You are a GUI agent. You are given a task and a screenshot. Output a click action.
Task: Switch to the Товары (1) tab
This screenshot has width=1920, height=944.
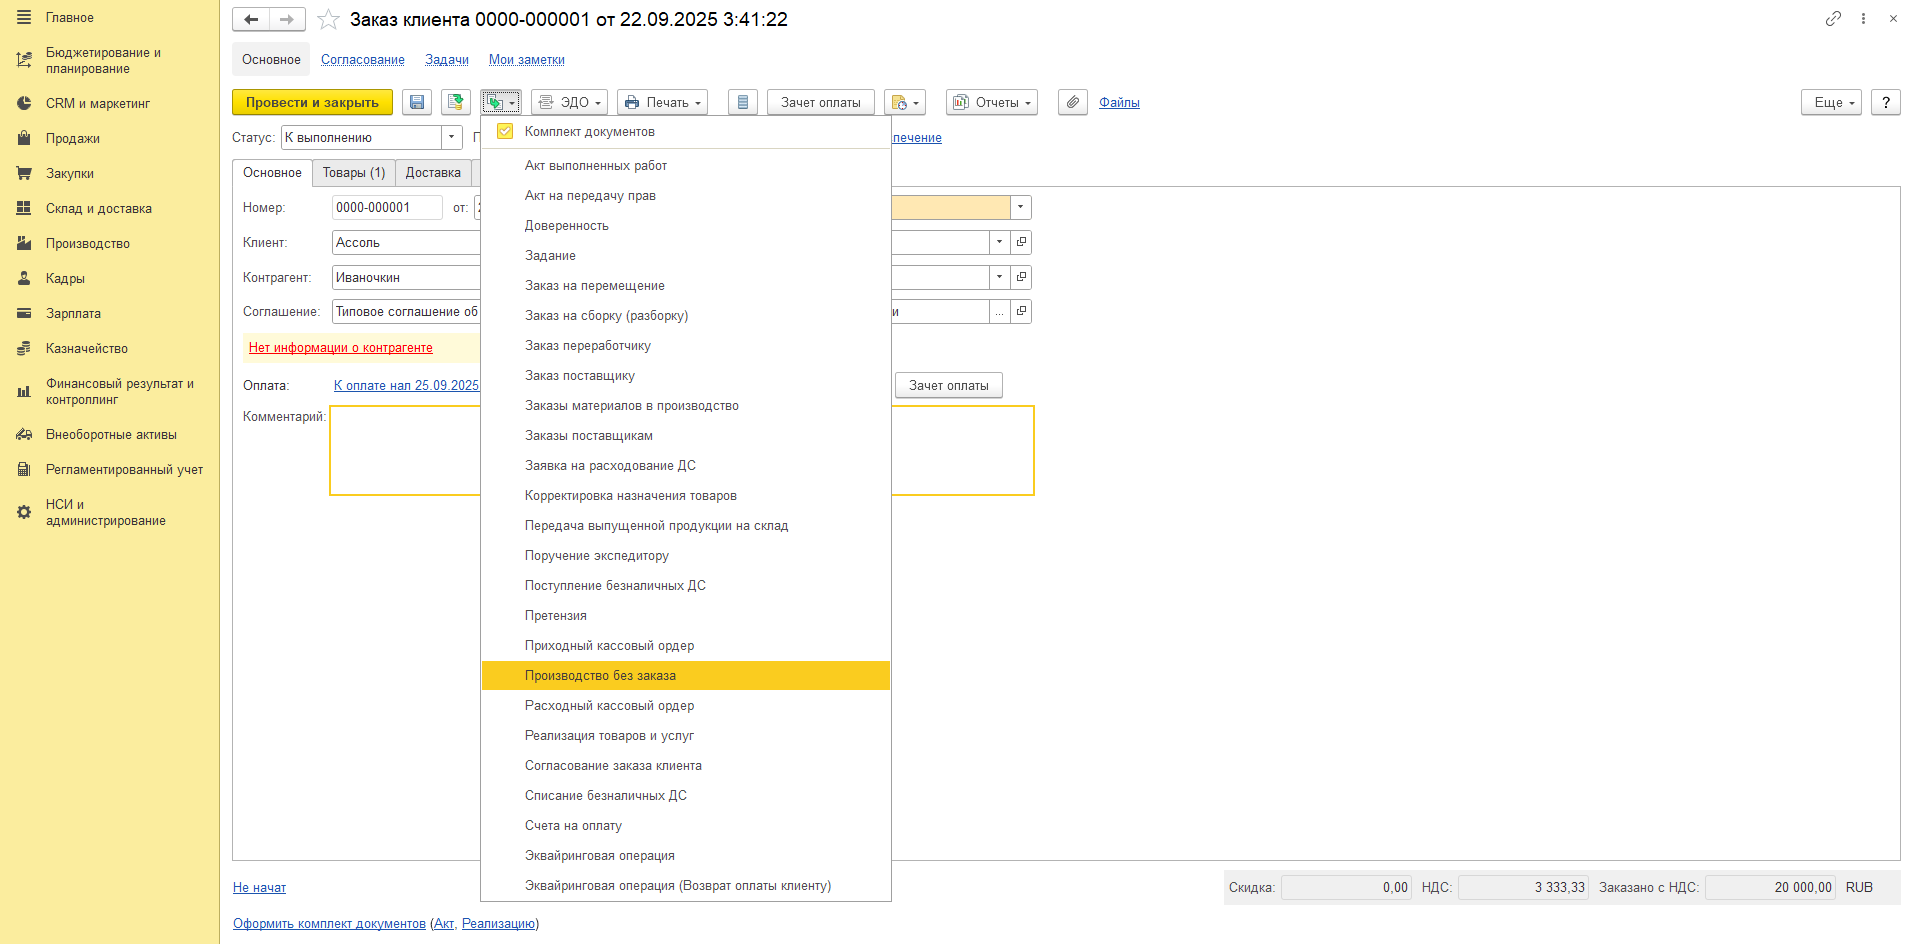353,173
